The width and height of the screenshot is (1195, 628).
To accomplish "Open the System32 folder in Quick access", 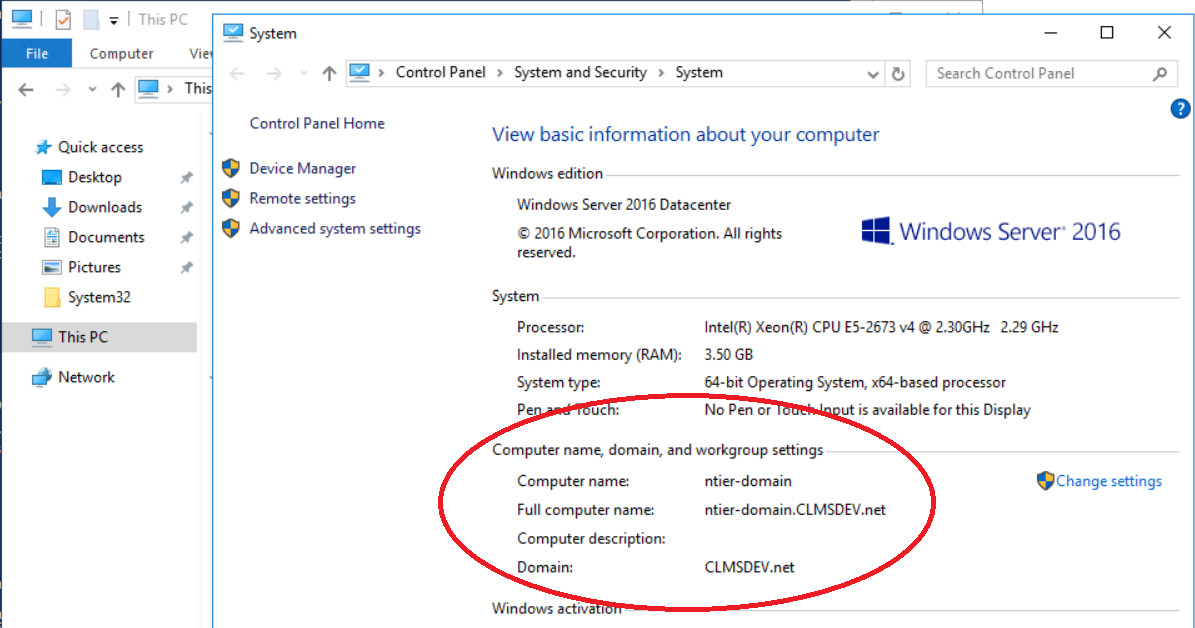I will (x=99, y=297).
